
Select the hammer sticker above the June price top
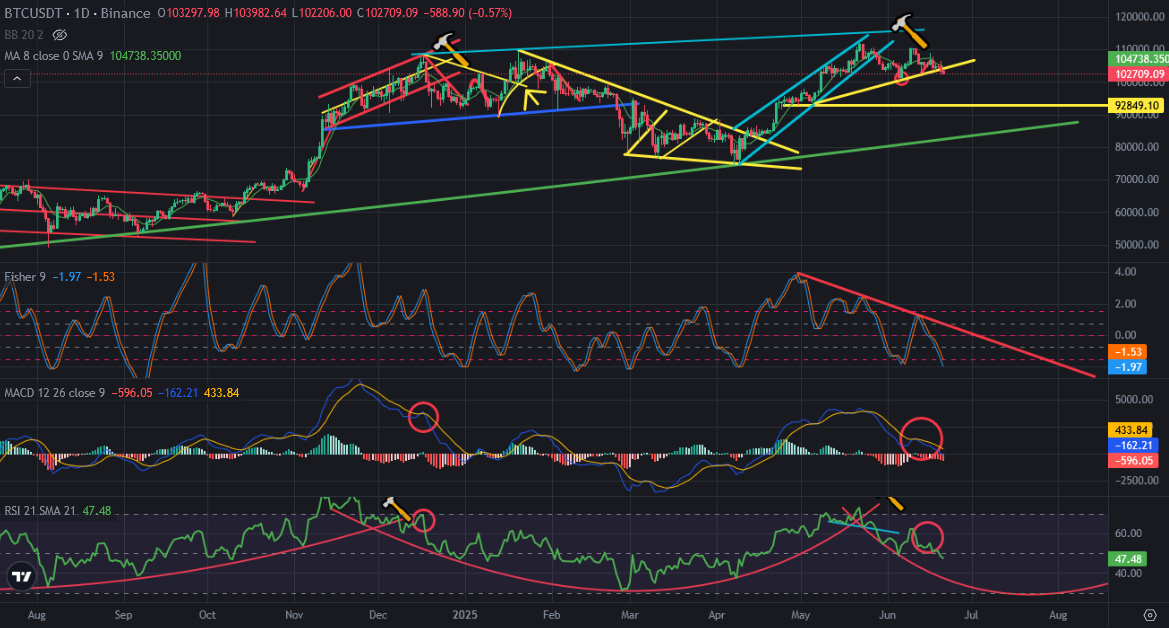909,30
